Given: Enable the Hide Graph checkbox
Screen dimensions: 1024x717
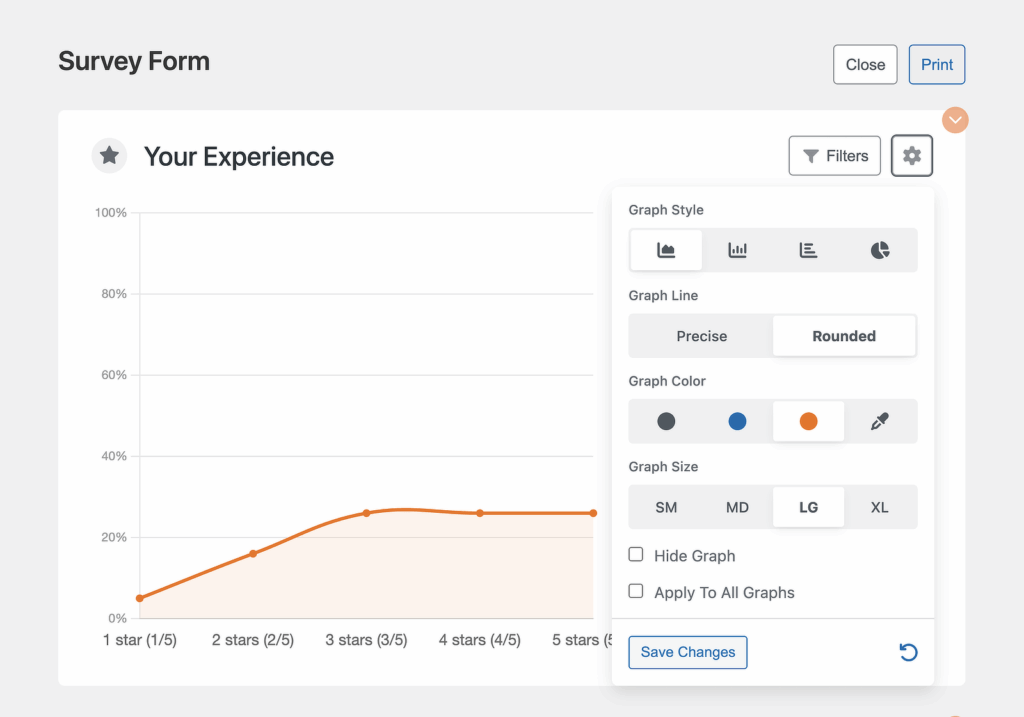Looking at the screenshot, I should tap(636, 555).
